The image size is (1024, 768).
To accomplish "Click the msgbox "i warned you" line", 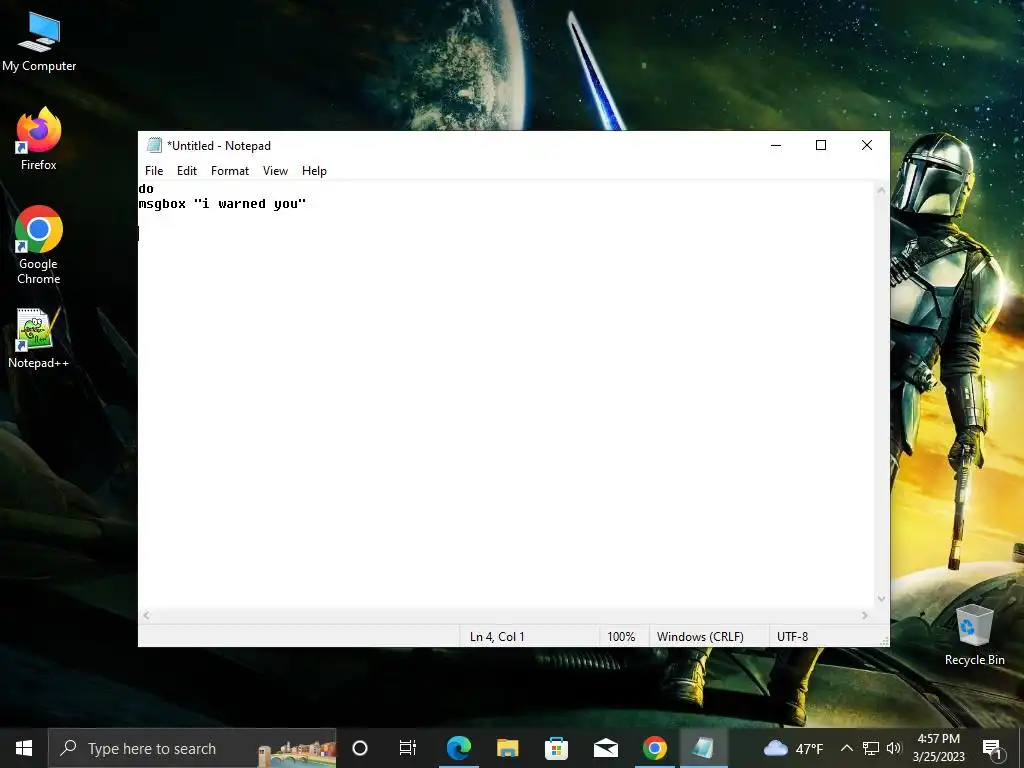I will (x=222, y=204).
